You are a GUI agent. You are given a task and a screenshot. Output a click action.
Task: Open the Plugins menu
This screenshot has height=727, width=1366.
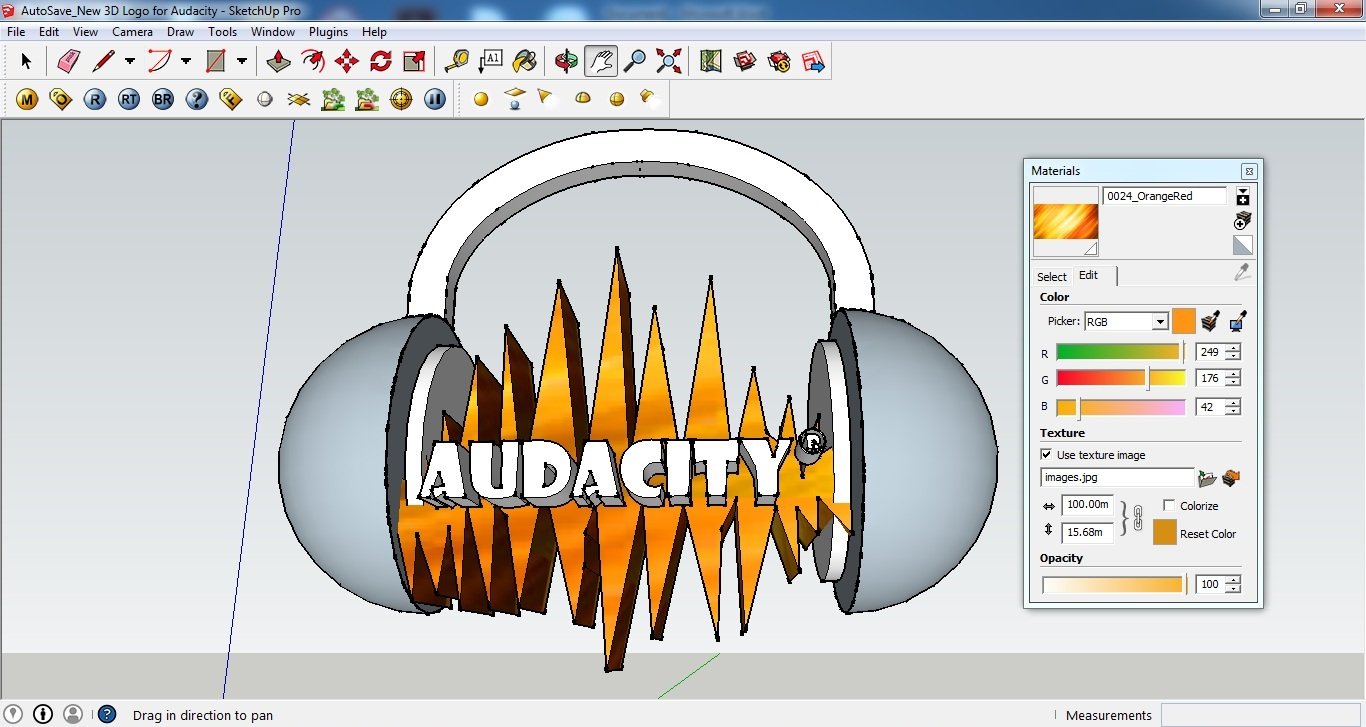coord(328,32)
